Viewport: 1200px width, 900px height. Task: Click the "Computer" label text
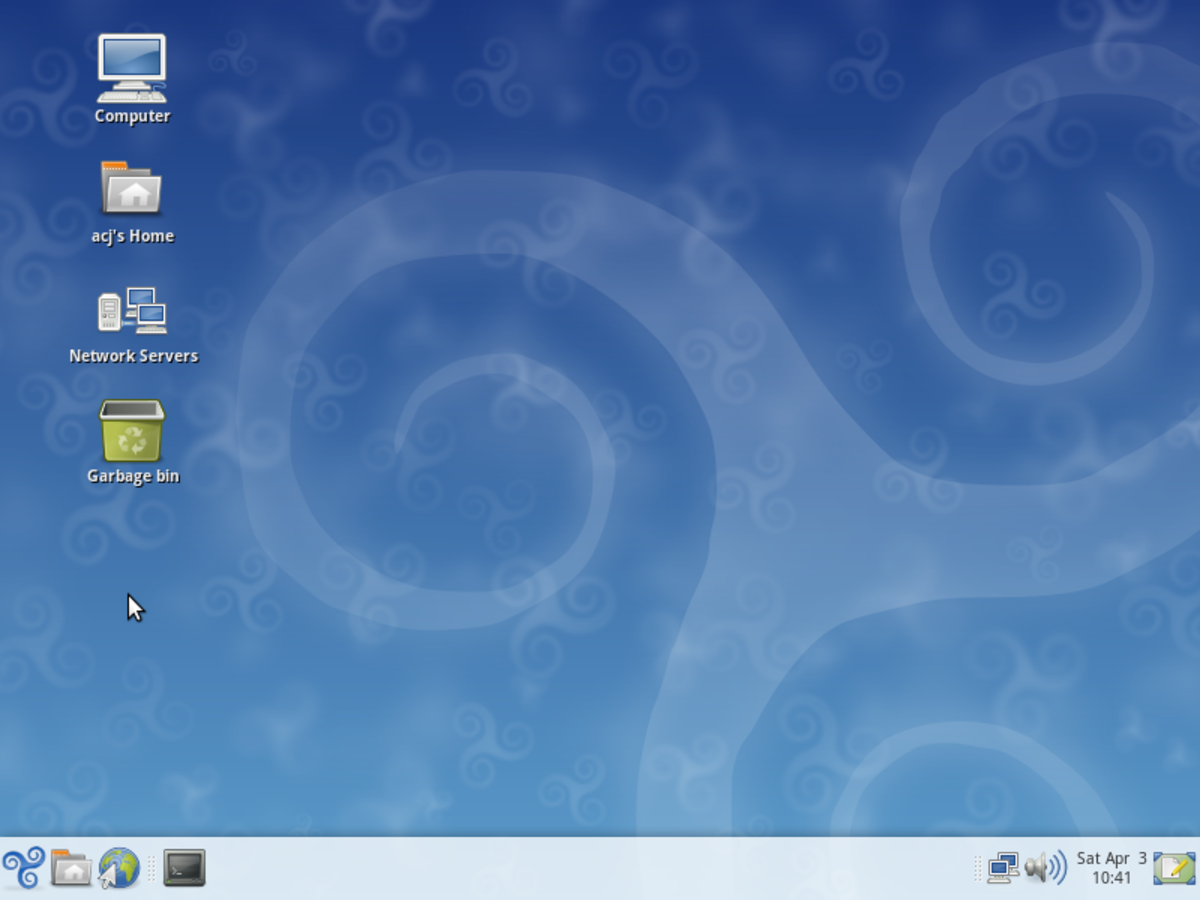coord(132,116)
